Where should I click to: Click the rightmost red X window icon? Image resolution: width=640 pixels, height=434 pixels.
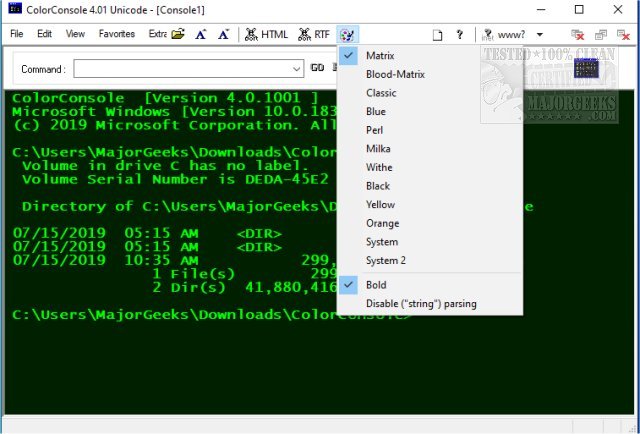[x=623, y=35]
